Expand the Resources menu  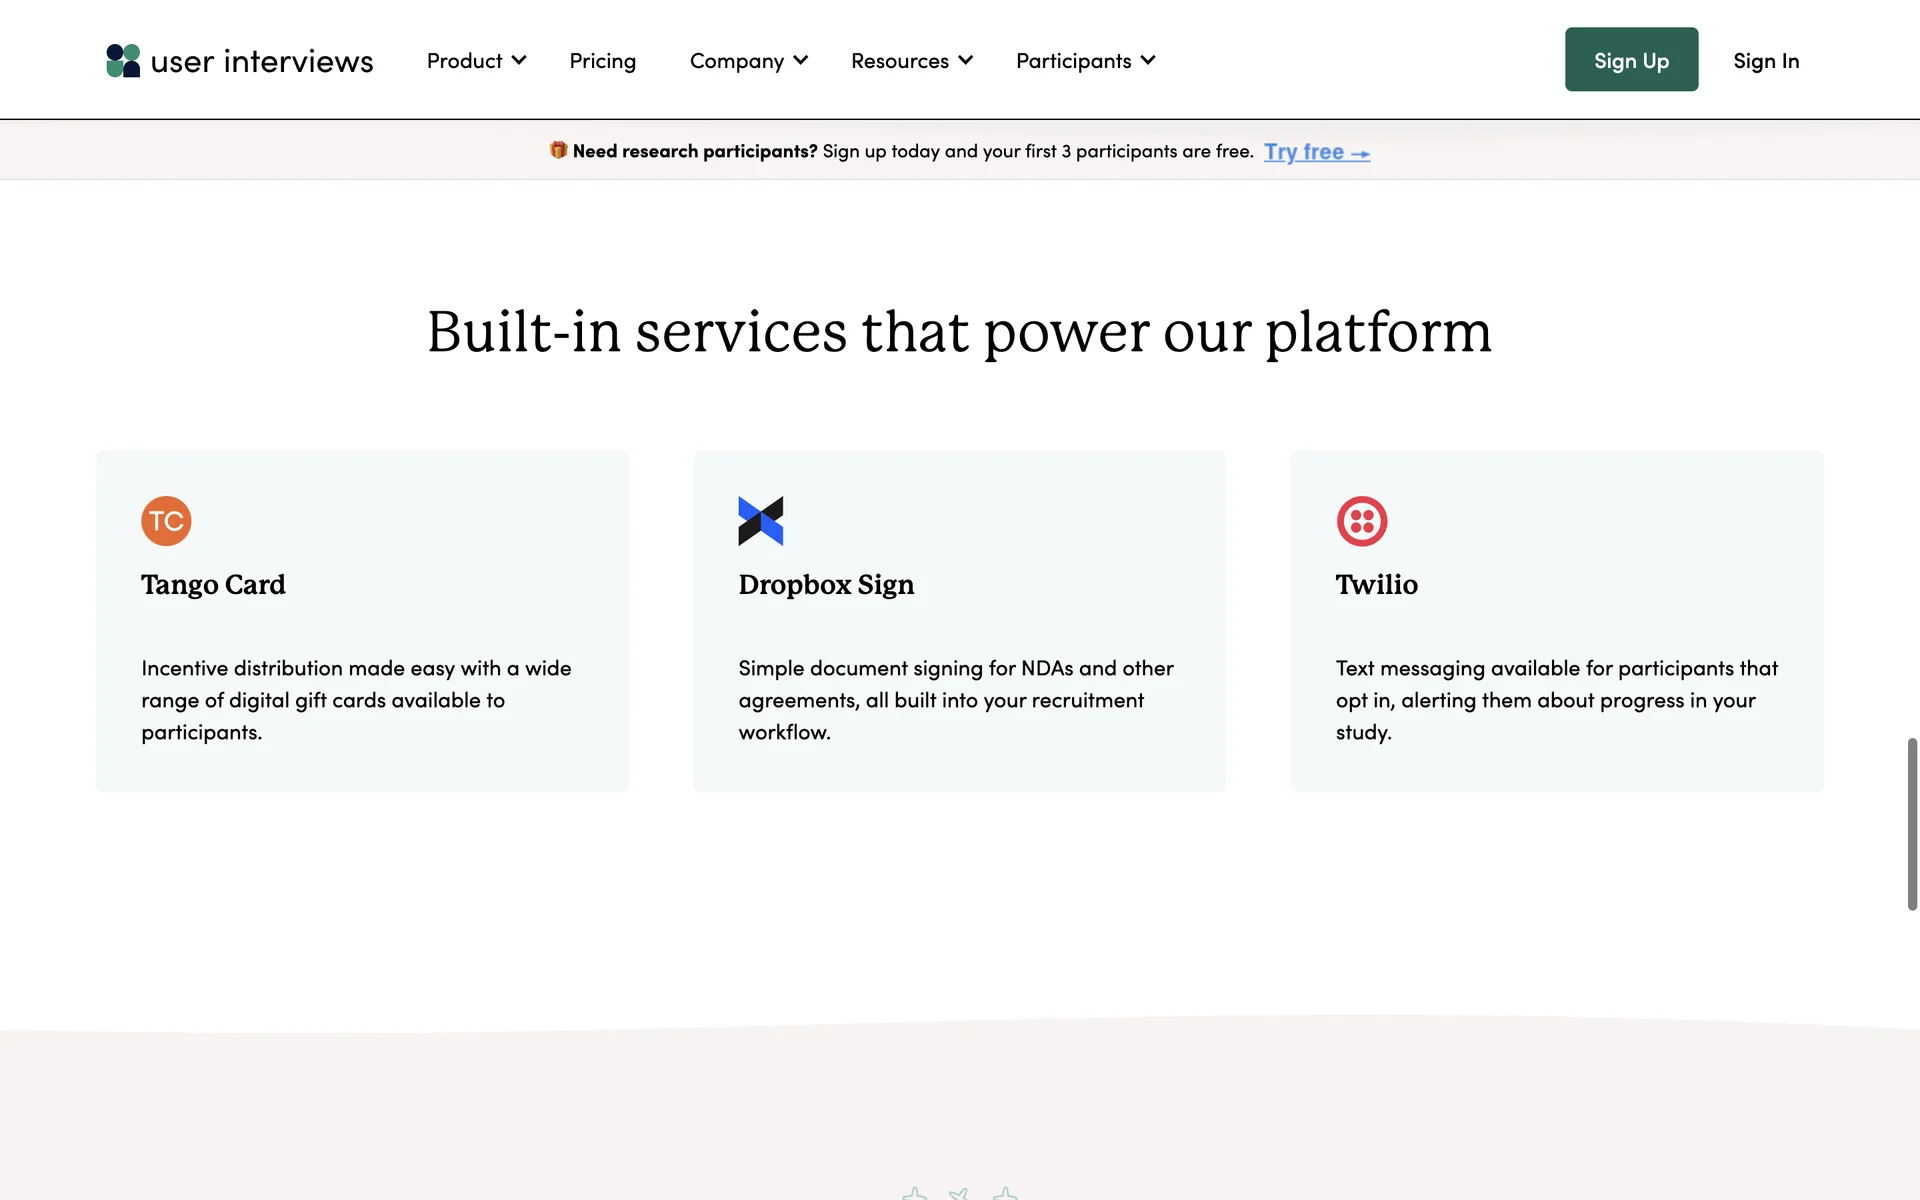tap(911, 61)
